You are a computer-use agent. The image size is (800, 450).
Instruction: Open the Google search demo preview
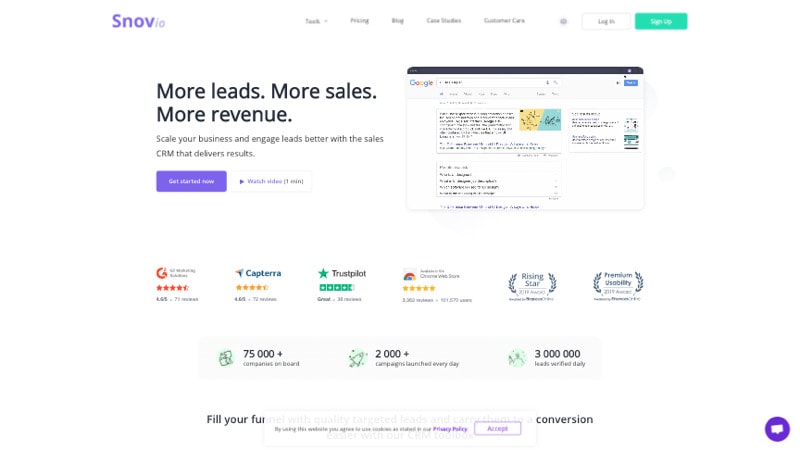coord(525,138)
